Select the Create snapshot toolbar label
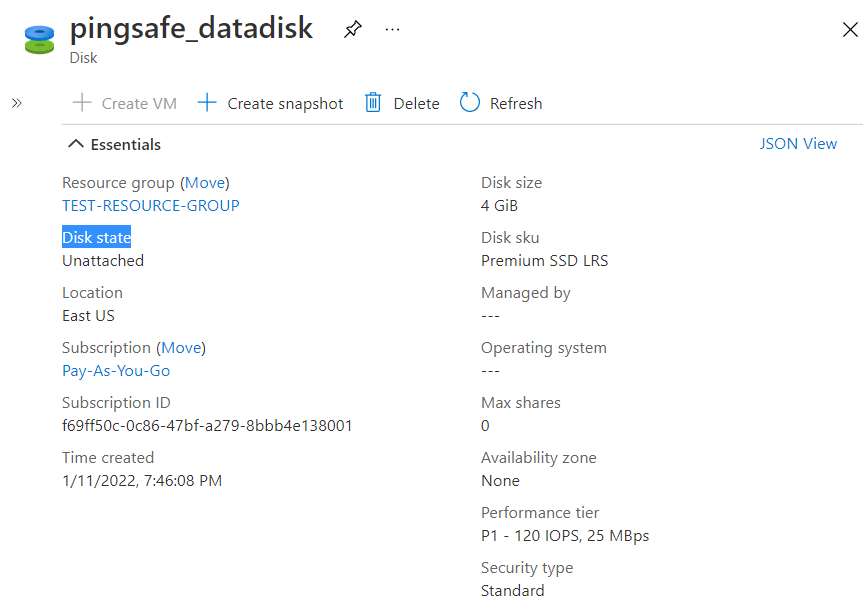863x605 pixels. 285,104
